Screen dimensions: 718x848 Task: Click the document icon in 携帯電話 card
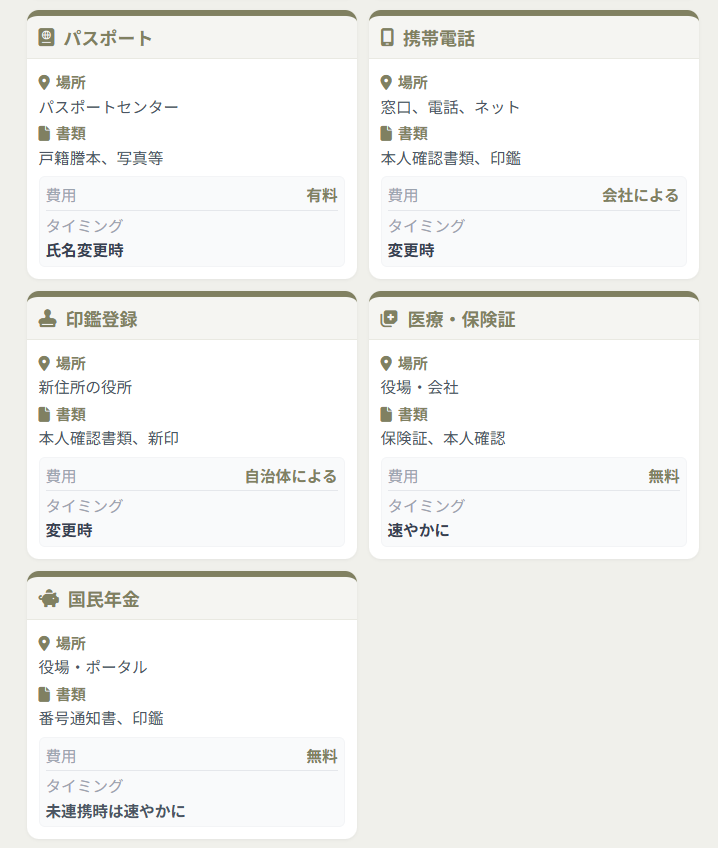click(x=386, y=133)
